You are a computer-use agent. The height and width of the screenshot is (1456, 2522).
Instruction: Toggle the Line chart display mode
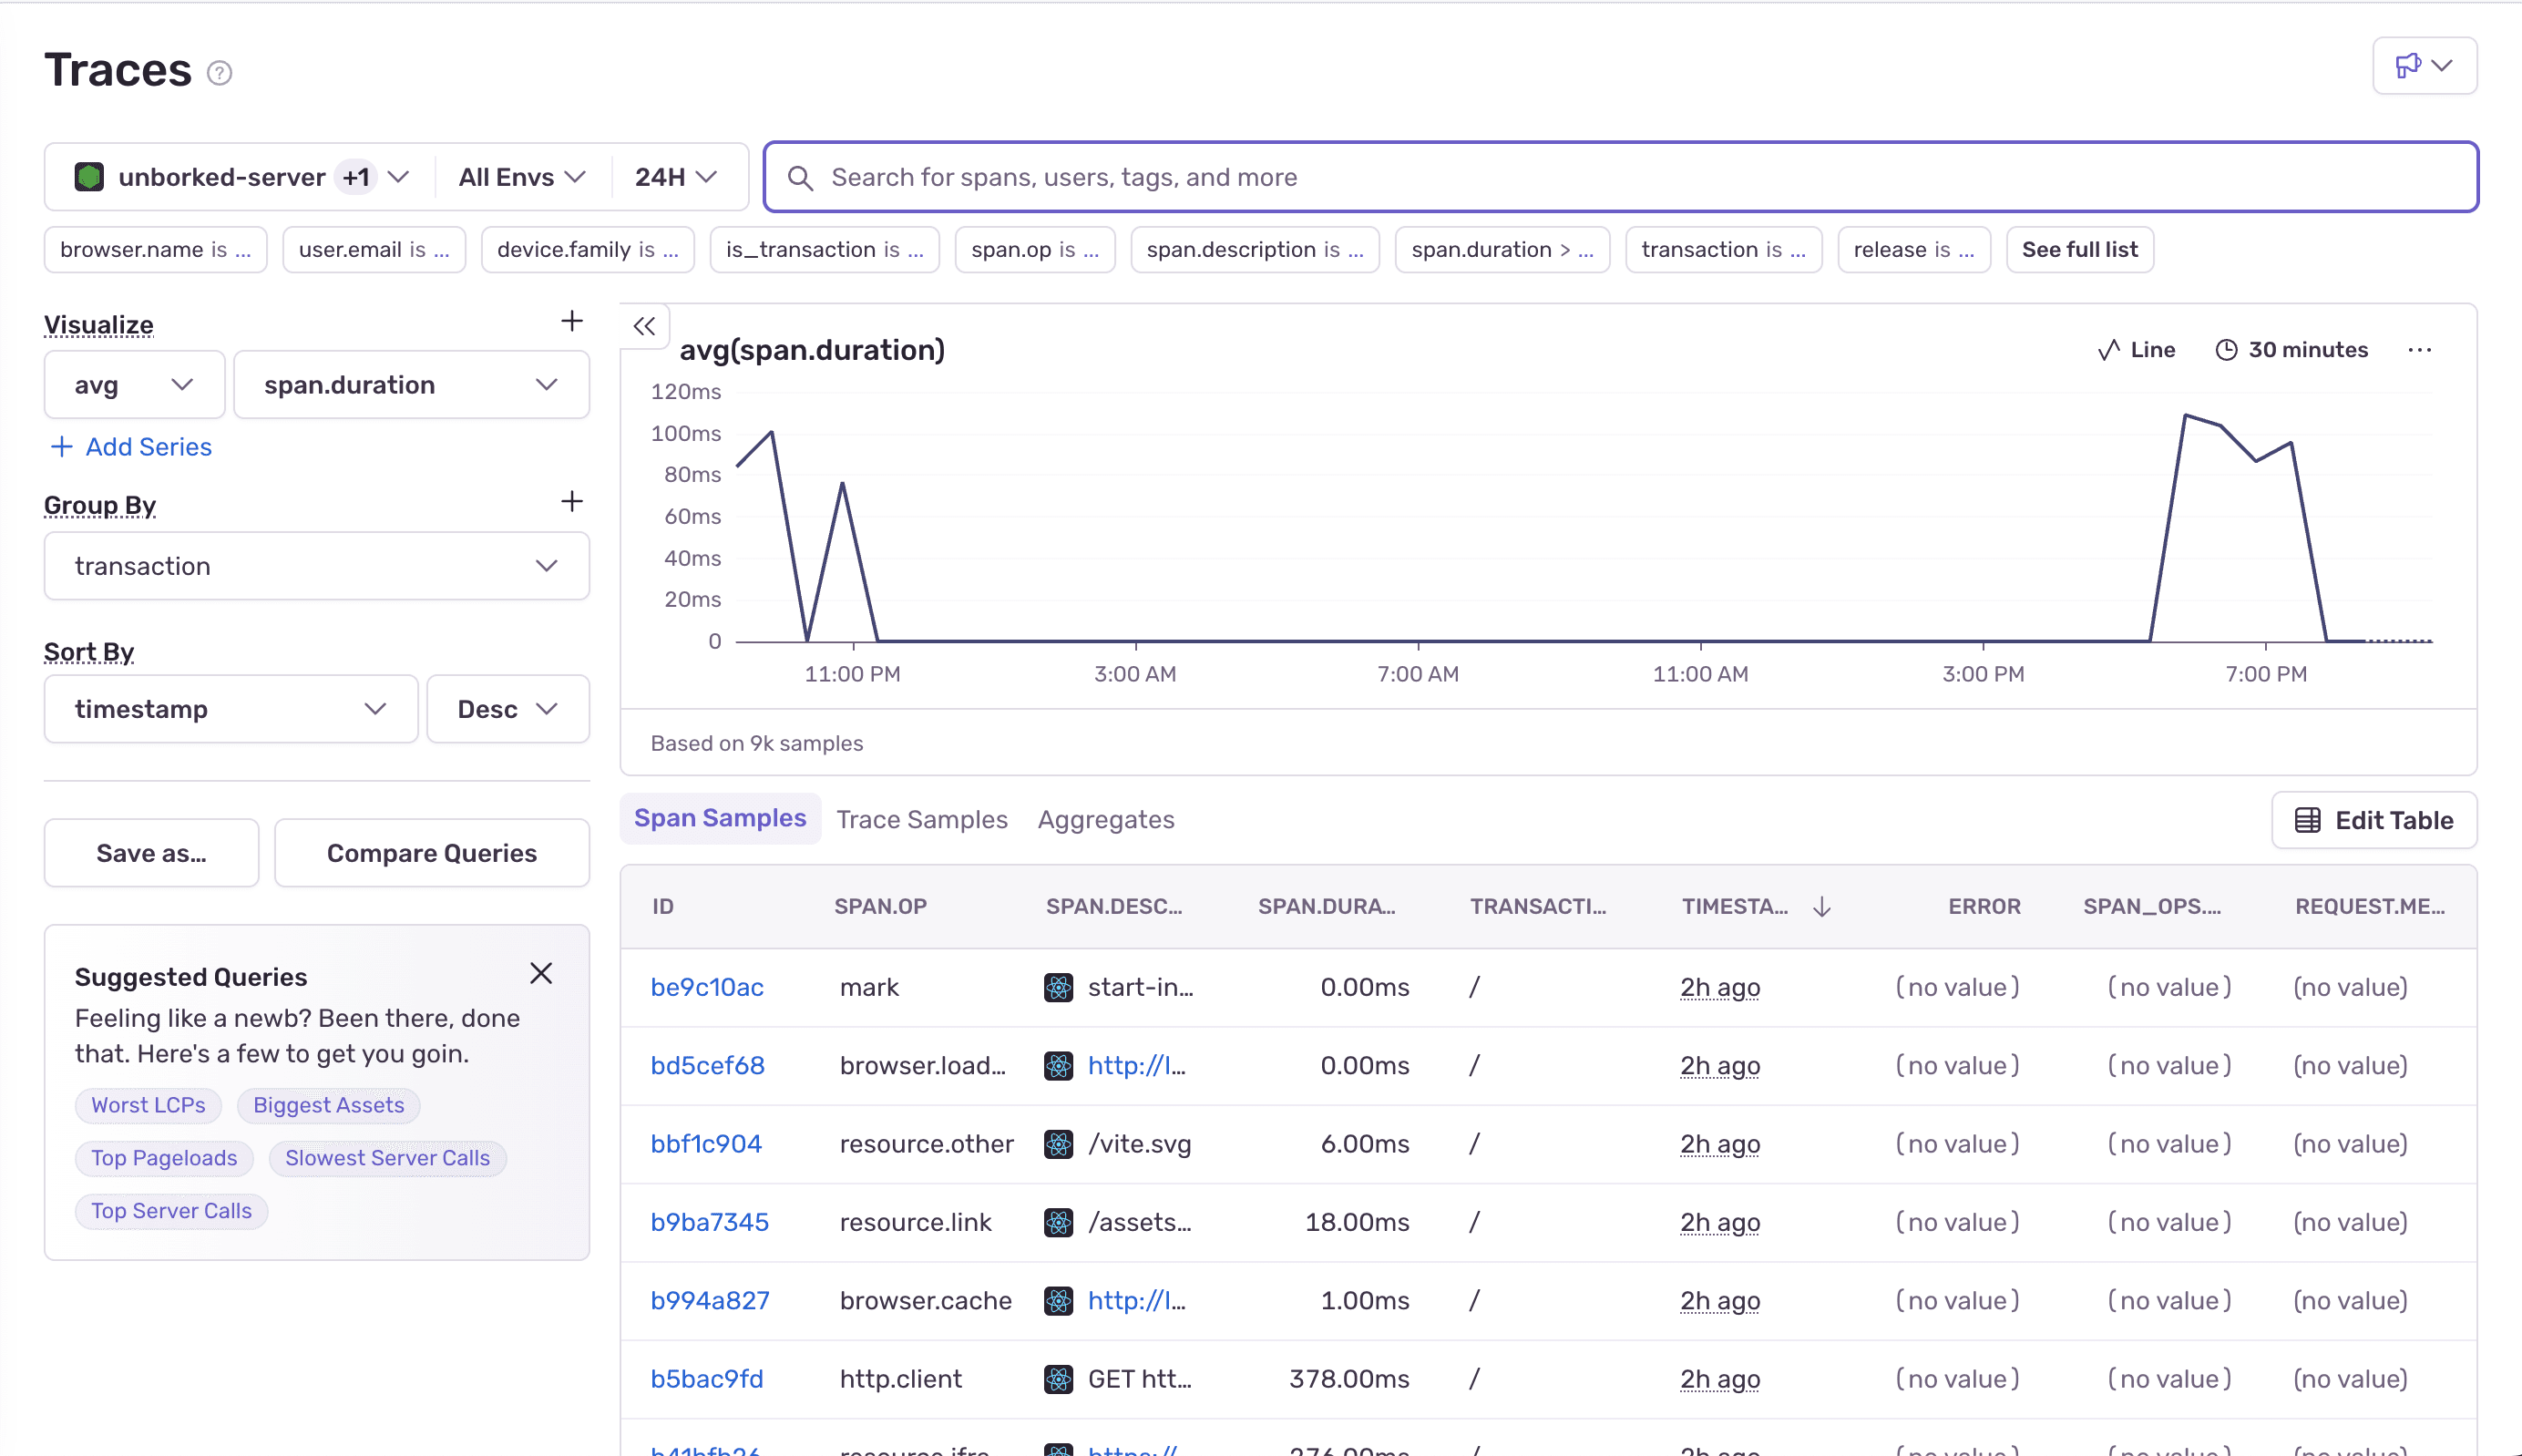pos(2136,349)
